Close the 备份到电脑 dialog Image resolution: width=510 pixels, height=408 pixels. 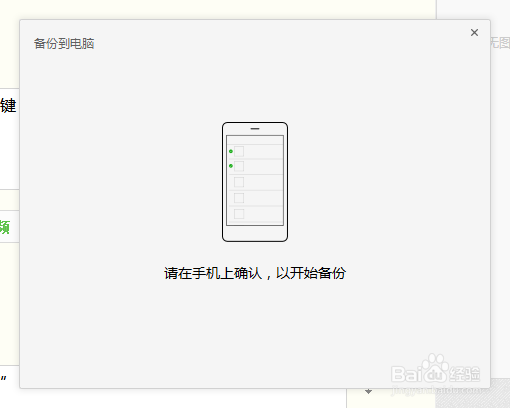(x=474, y=32)
